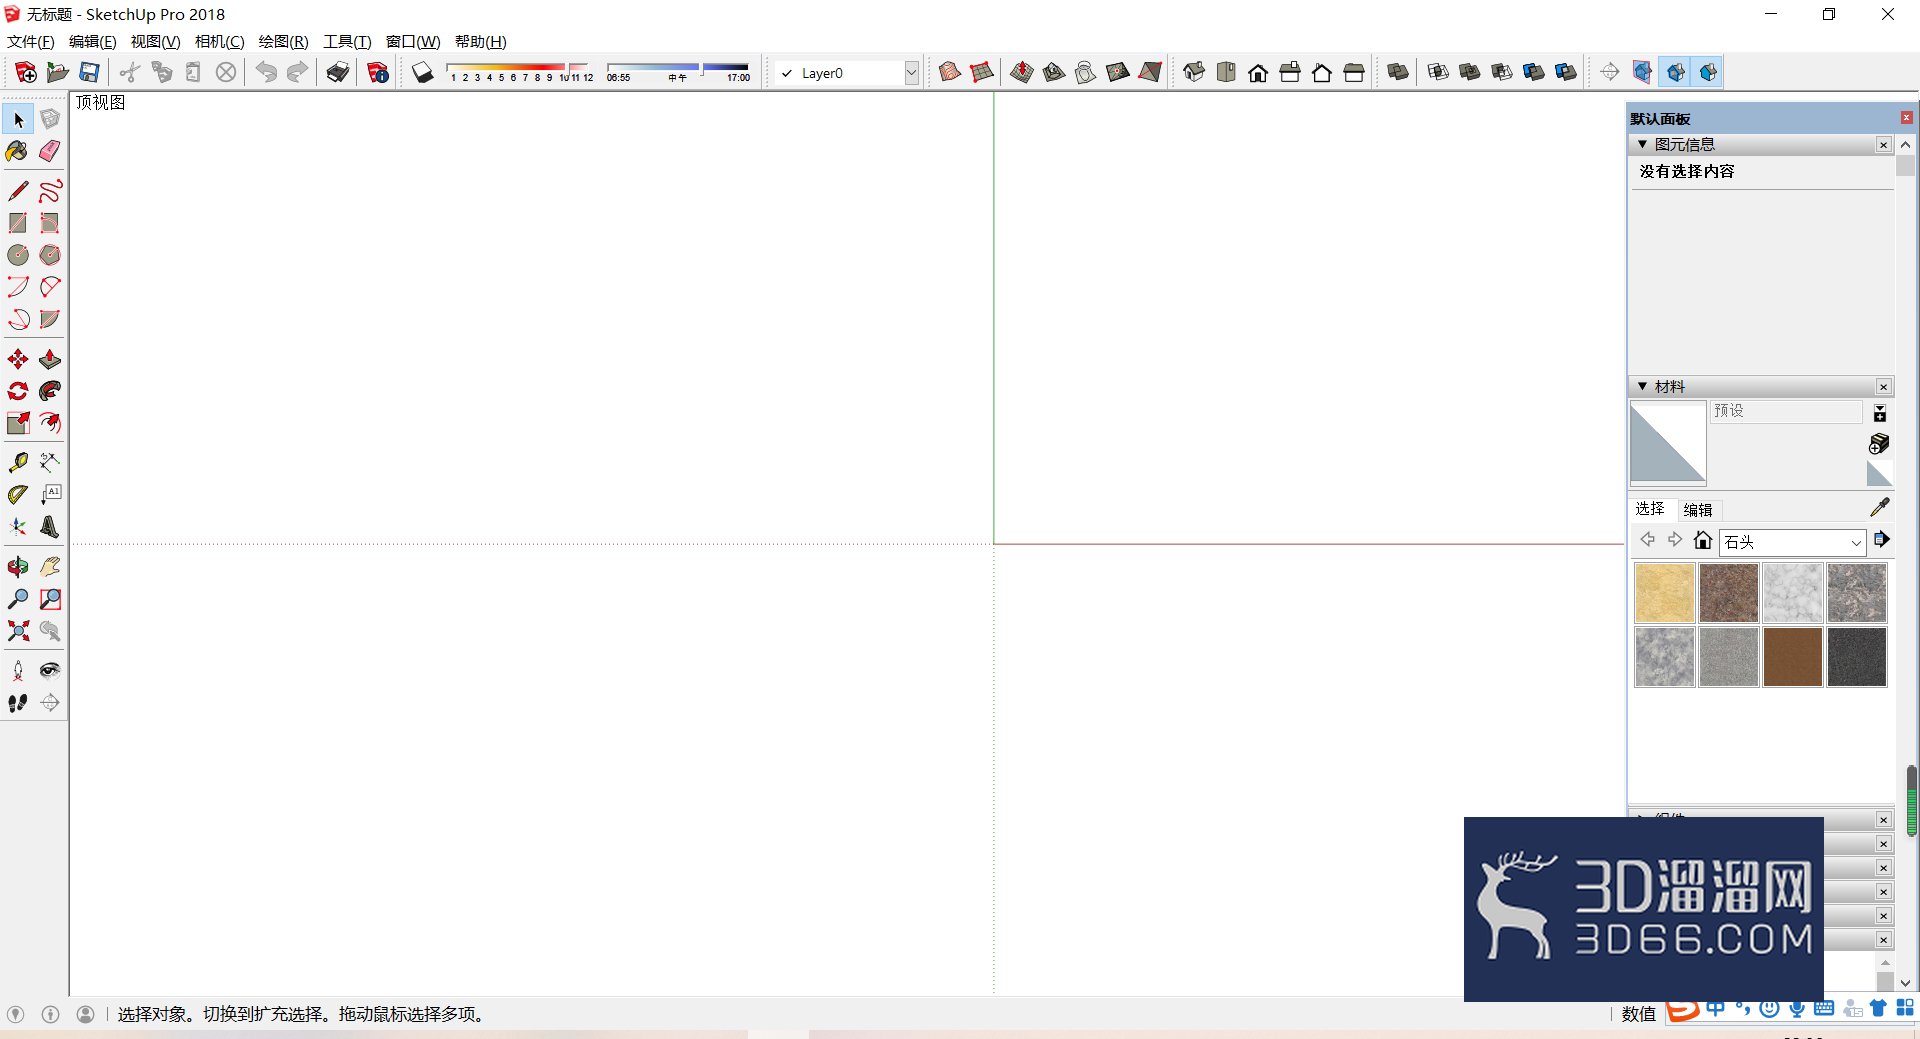Select the Text label tool
The height and width of the screenshot is (1039, 1920).
tap(50, 495)
